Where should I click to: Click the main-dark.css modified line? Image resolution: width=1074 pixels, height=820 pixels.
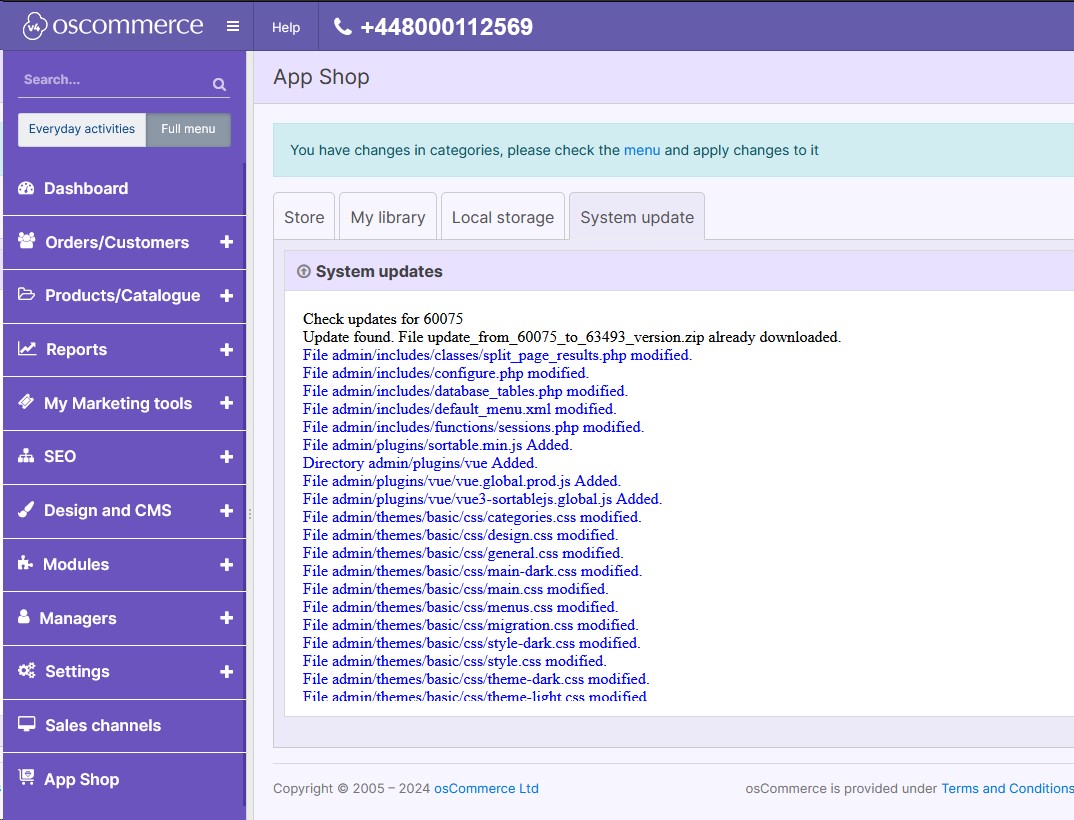point(473,571)
